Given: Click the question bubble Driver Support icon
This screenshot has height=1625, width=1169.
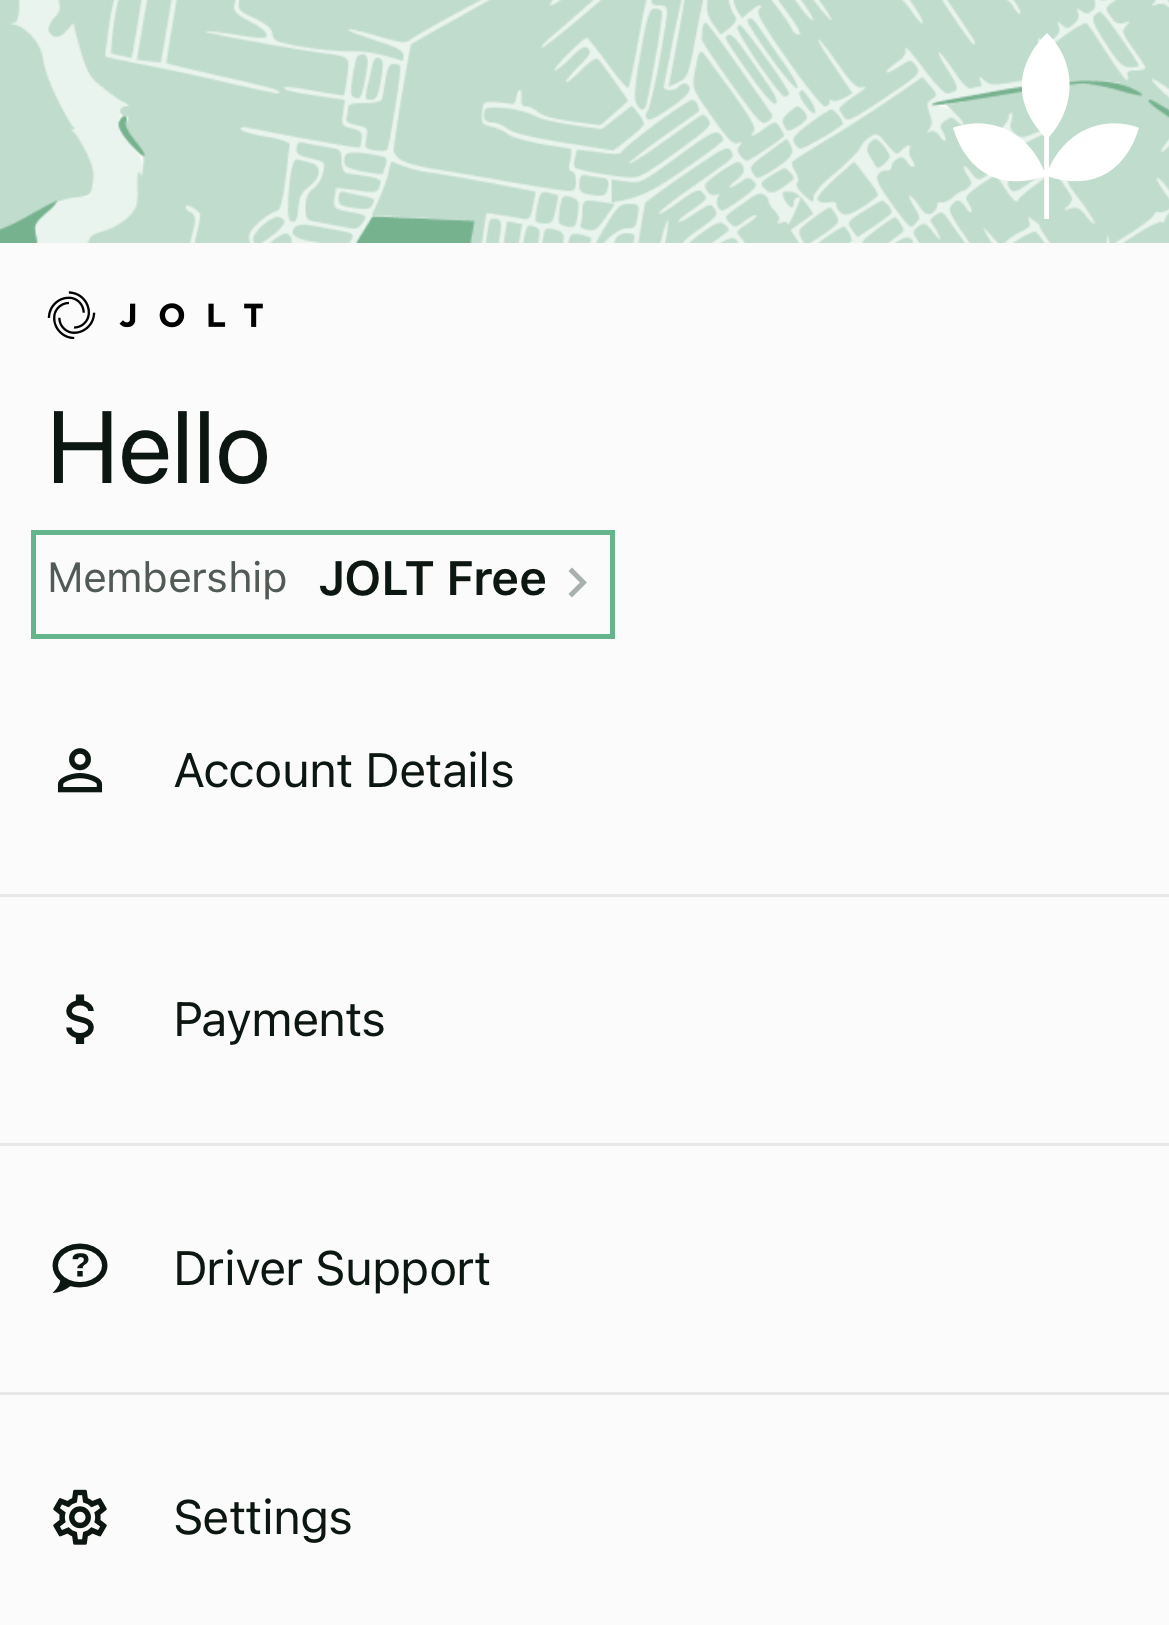Looking at the screenshot, I should 80,1268.
